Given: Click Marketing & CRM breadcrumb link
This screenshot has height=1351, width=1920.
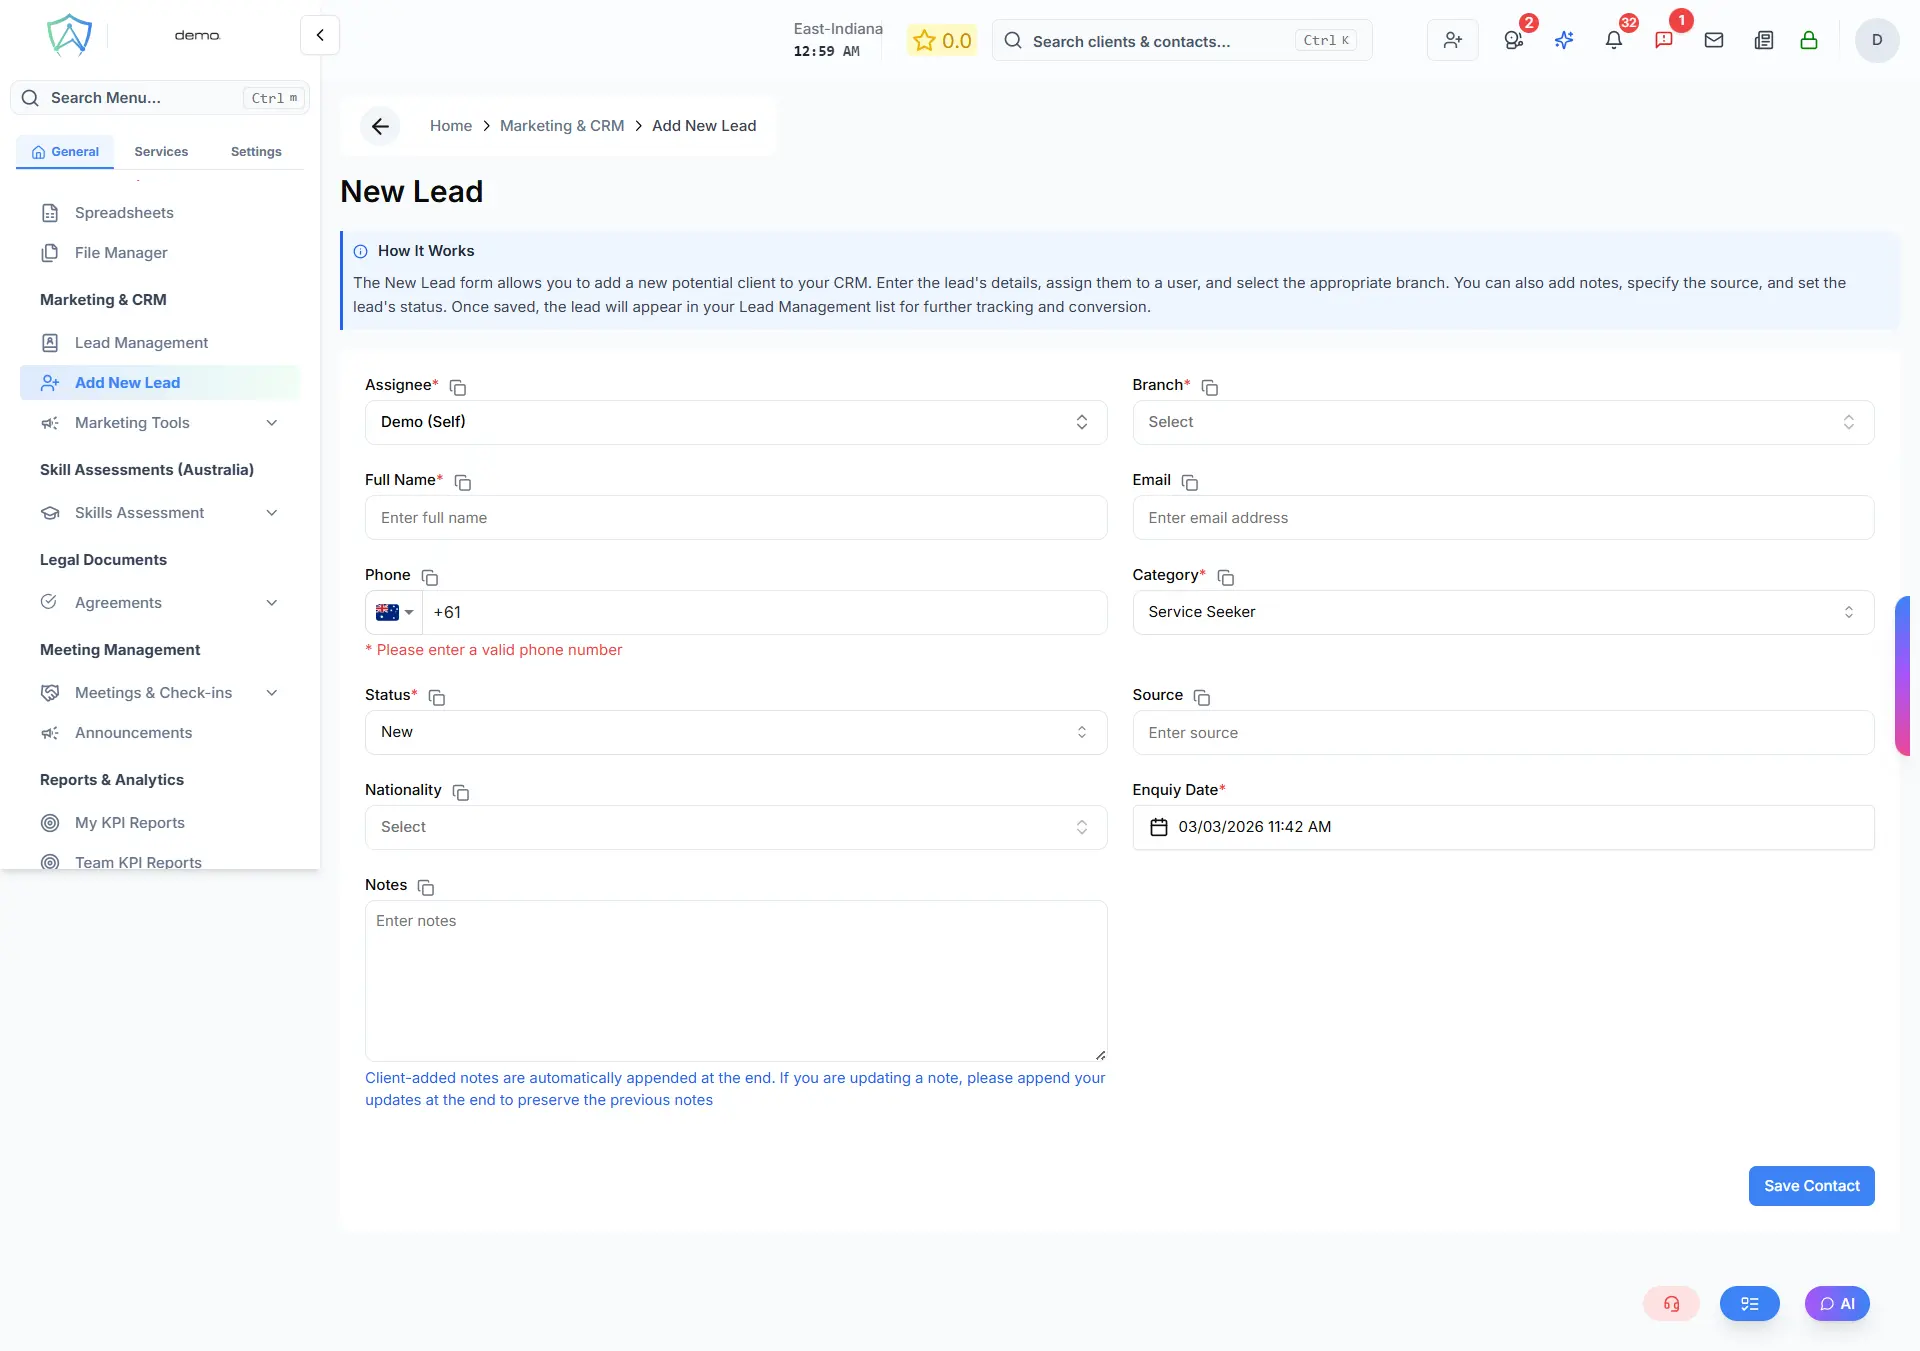Looking at the screenshot, I should 562,126.
